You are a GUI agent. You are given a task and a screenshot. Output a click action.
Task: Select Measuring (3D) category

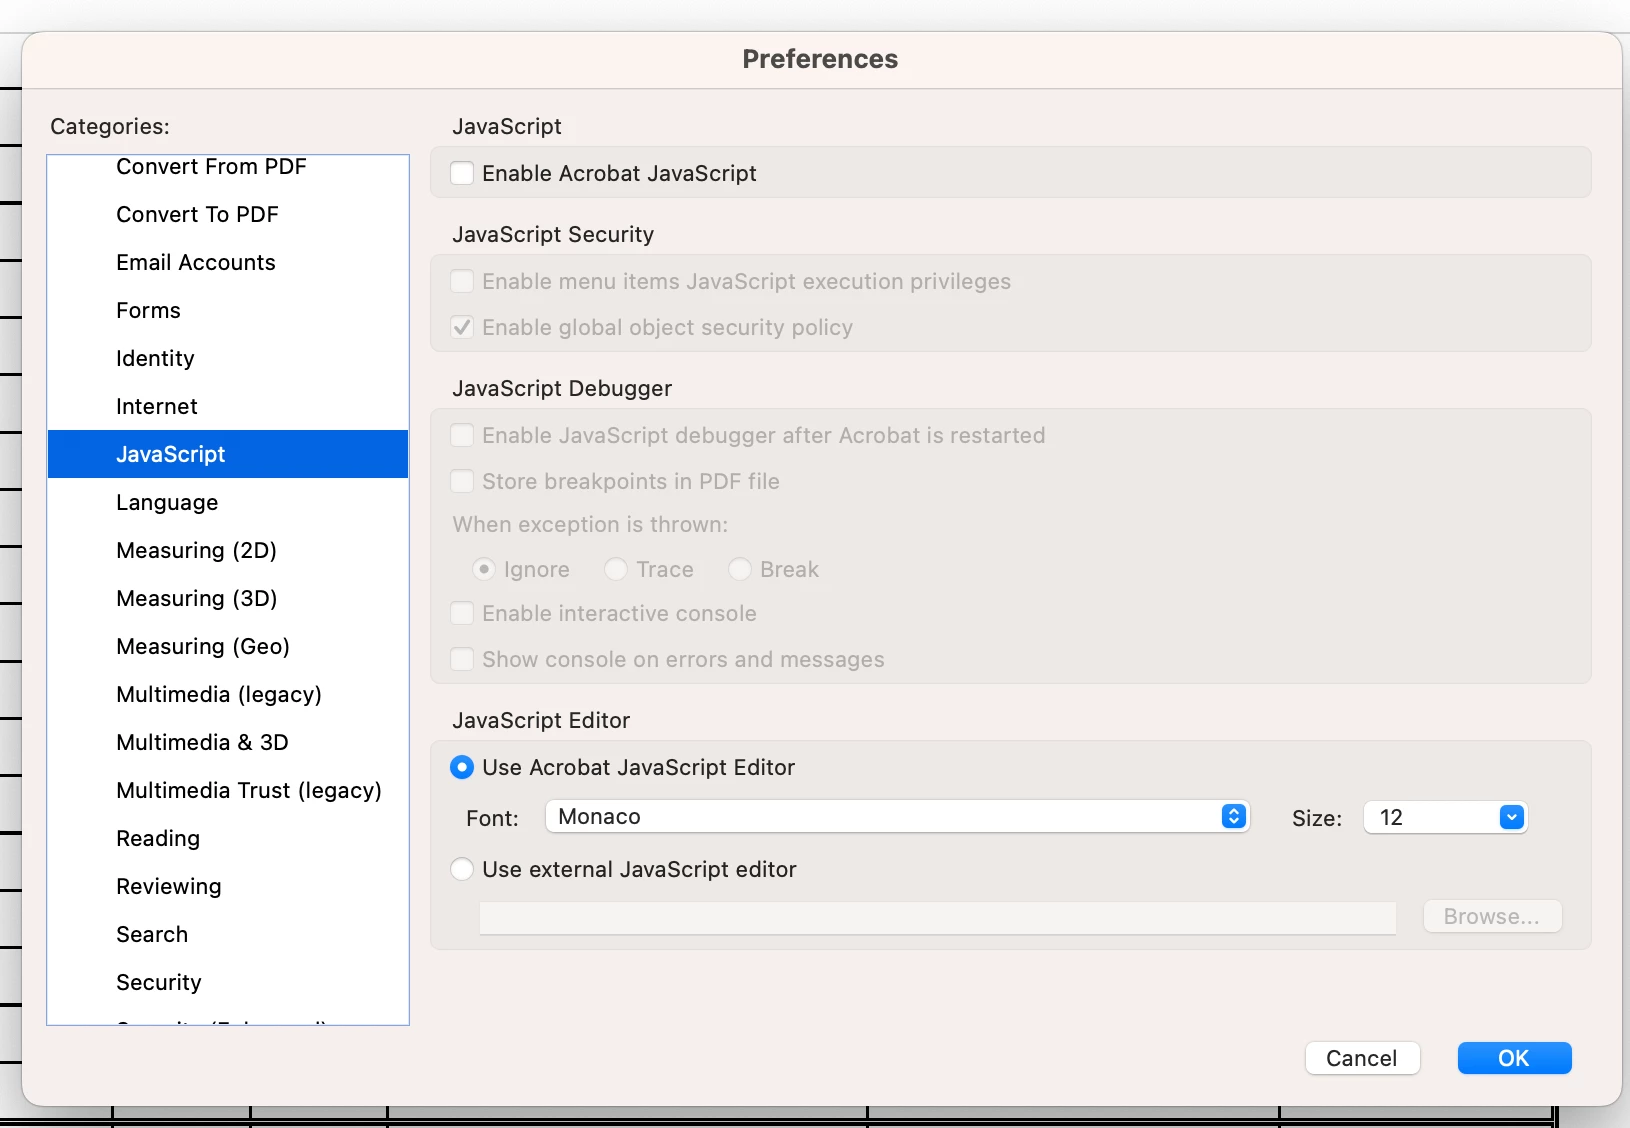[x=228, y=598]
